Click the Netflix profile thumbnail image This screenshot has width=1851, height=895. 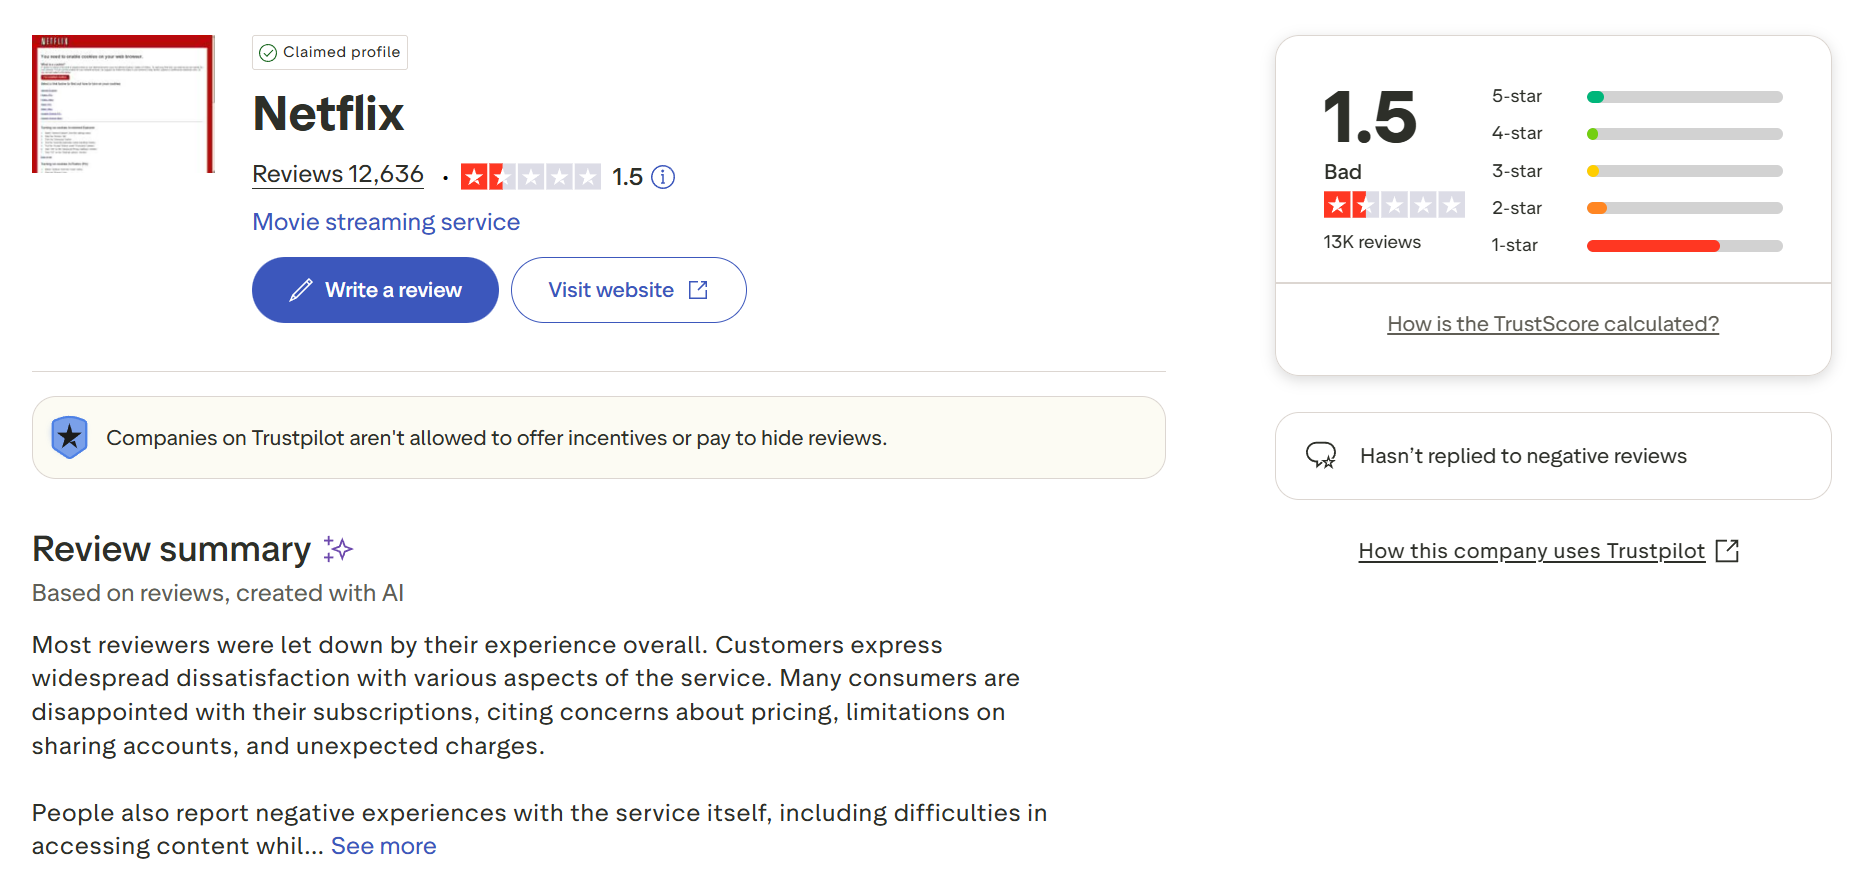point(123,104)
